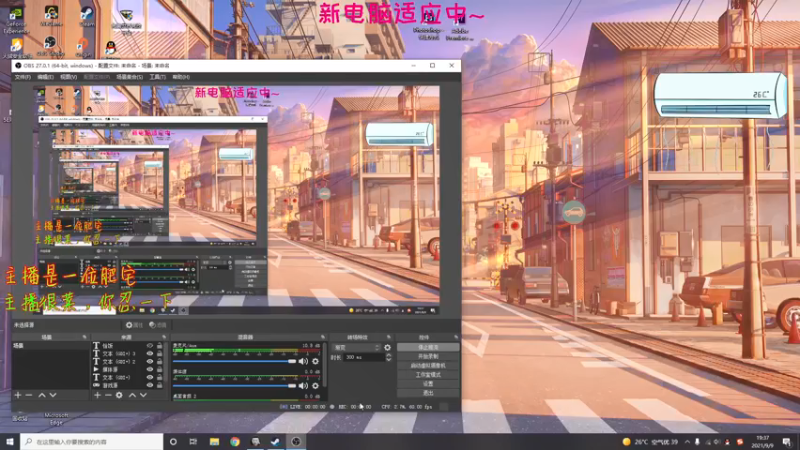Open Steam desktop shortcut

[87, 16]
